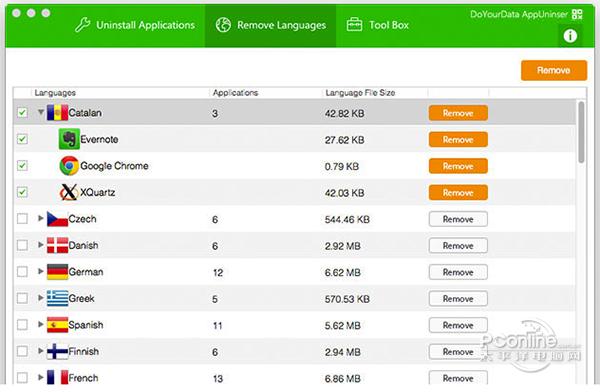Click the Spanish flag icon
The height and width of the screenshot is (392, 600).
[x=57, y=325]
